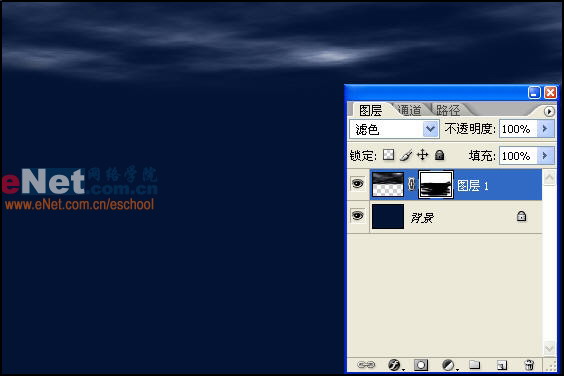Switch to the 图层 tab
This screenshot has height=376, width=564.
point(370,110)
